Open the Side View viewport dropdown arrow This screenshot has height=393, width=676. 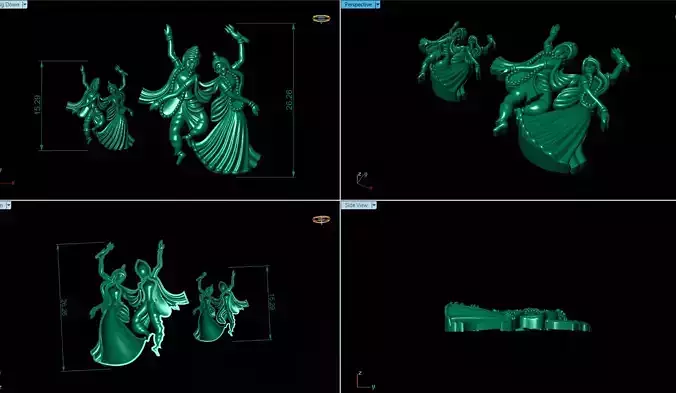373,206
